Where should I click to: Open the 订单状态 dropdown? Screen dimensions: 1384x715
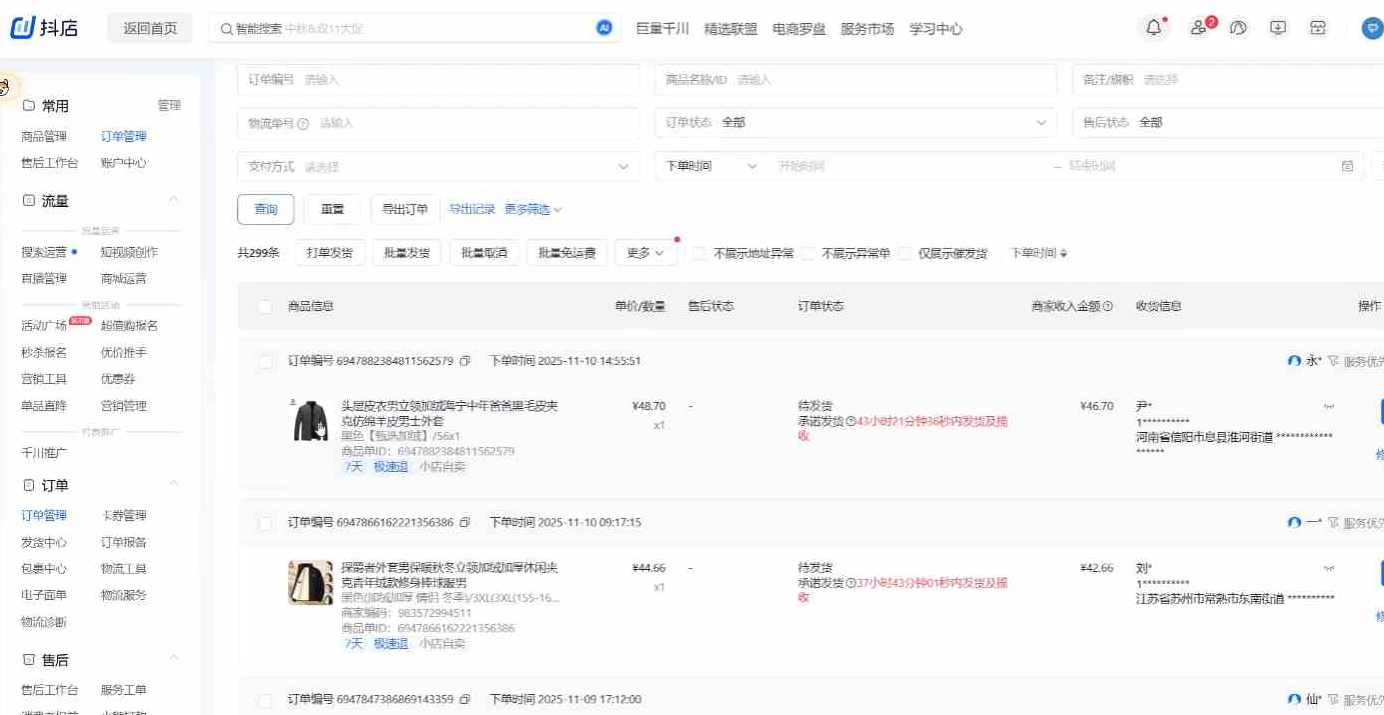click(855, 121)
